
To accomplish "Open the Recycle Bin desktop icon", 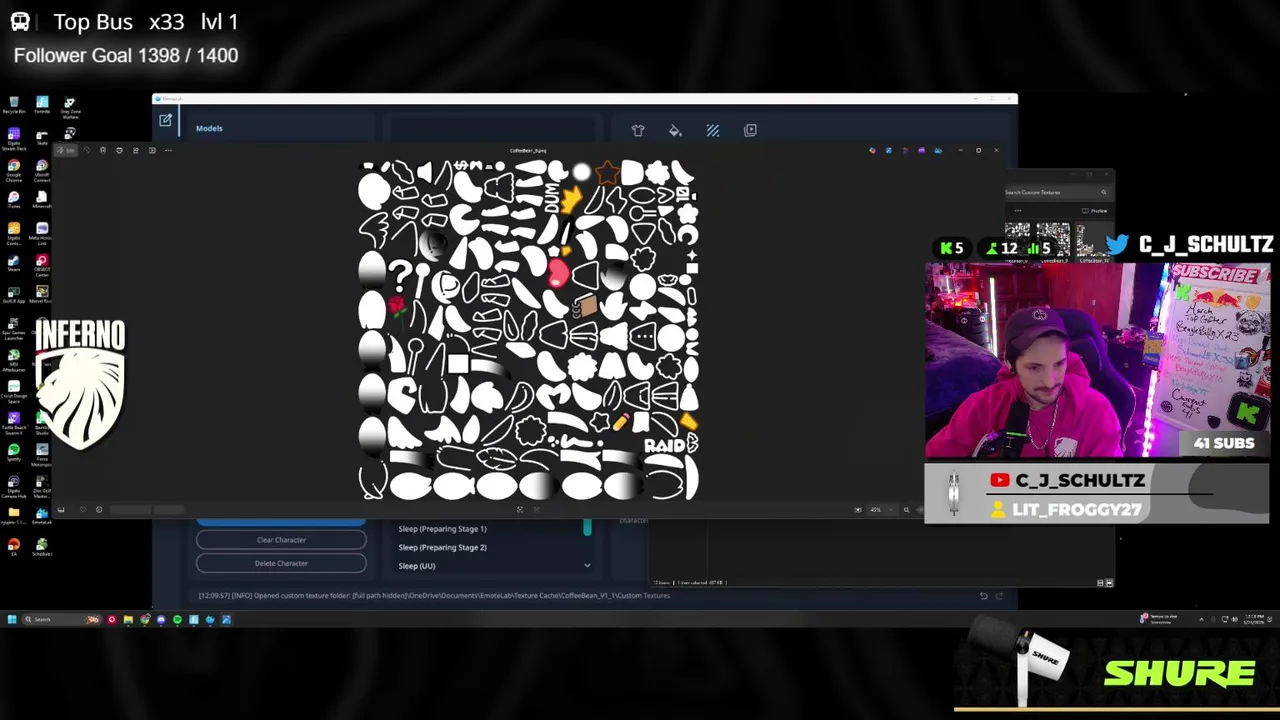I will pyautogui.click(x=14, y=105).
